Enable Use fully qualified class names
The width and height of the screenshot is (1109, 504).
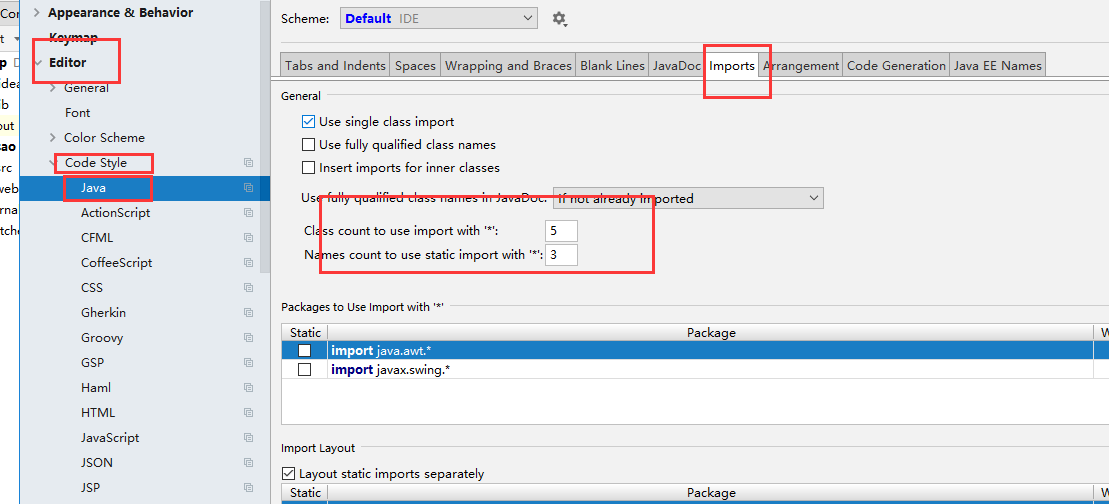click(308, 145)
